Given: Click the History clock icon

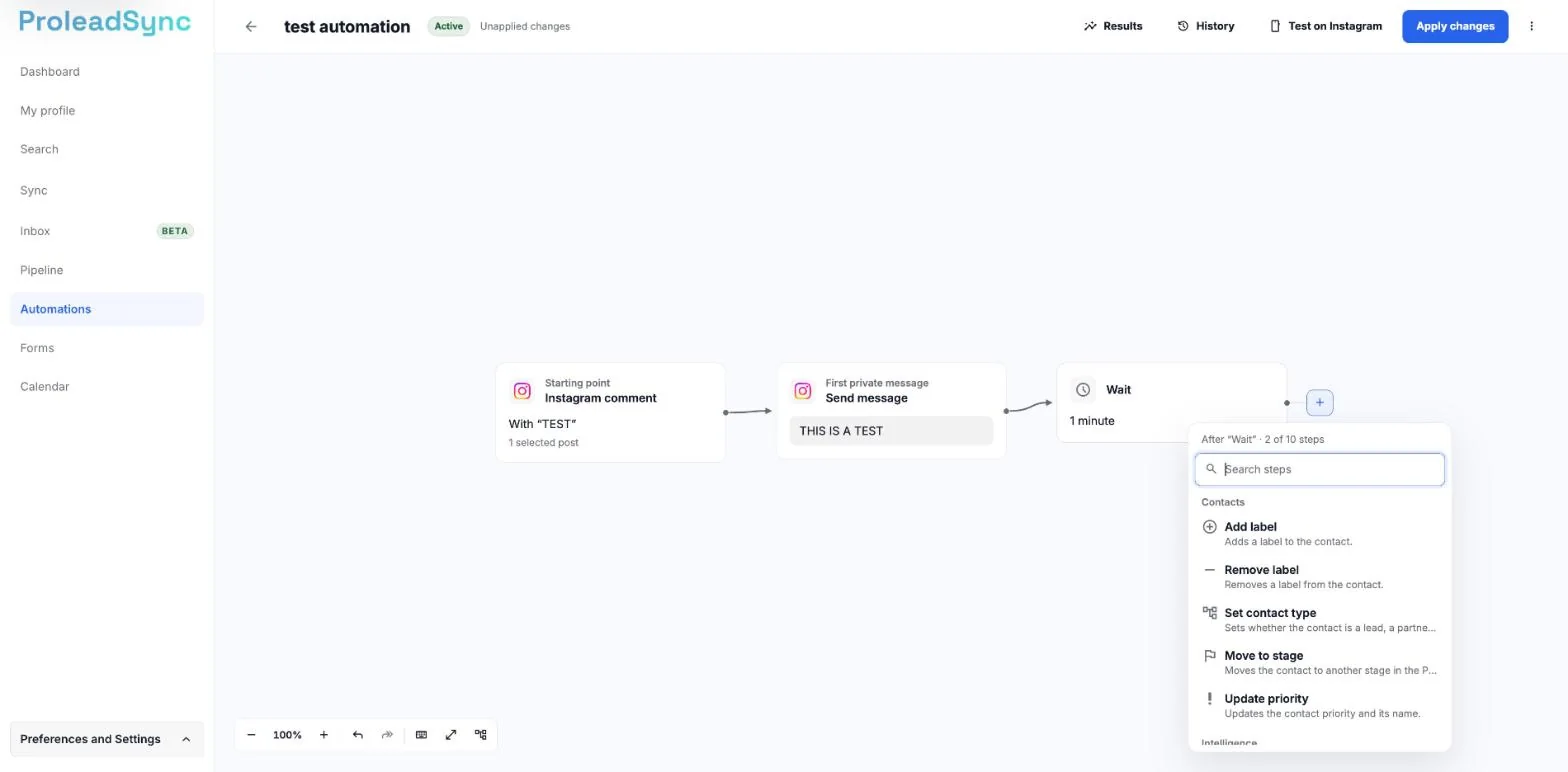Looking at the screenshot, I should point(1183,26).
